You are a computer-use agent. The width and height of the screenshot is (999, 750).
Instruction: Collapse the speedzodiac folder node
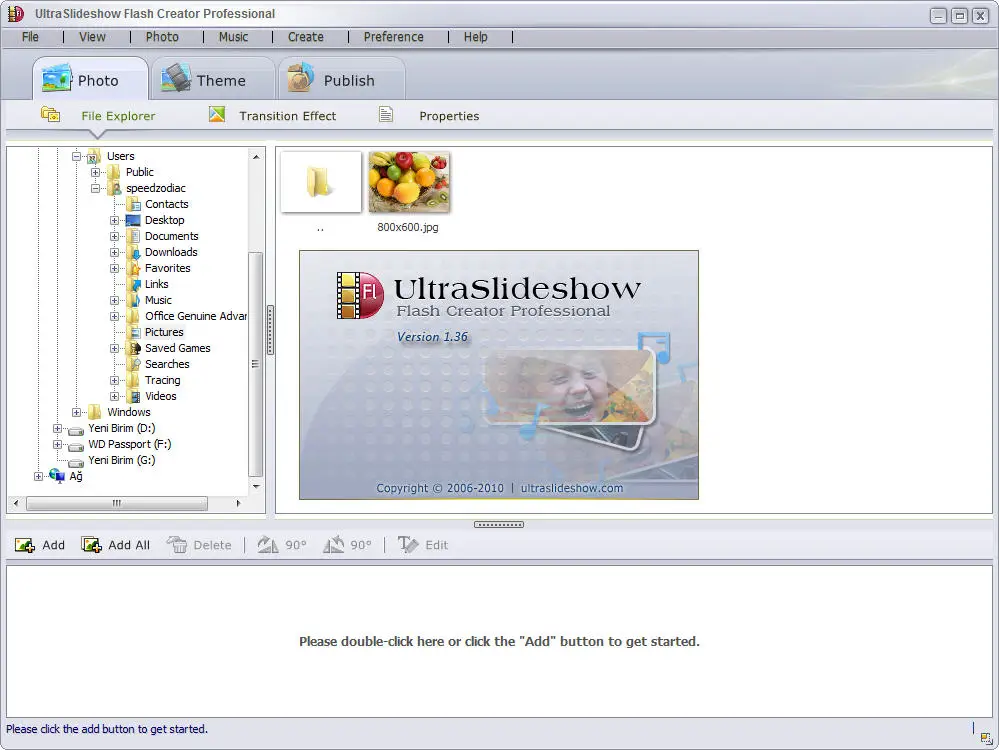(96, 188)
